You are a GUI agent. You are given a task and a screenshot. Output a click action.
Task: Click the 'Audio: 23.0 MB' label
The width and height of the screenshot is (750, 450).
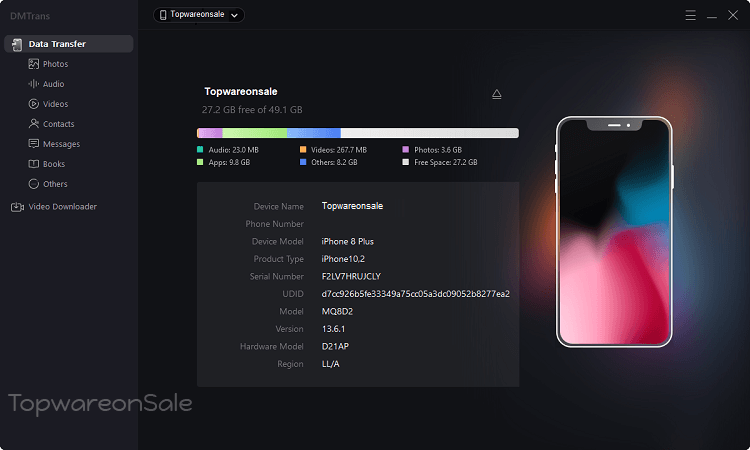pos(233,150)
